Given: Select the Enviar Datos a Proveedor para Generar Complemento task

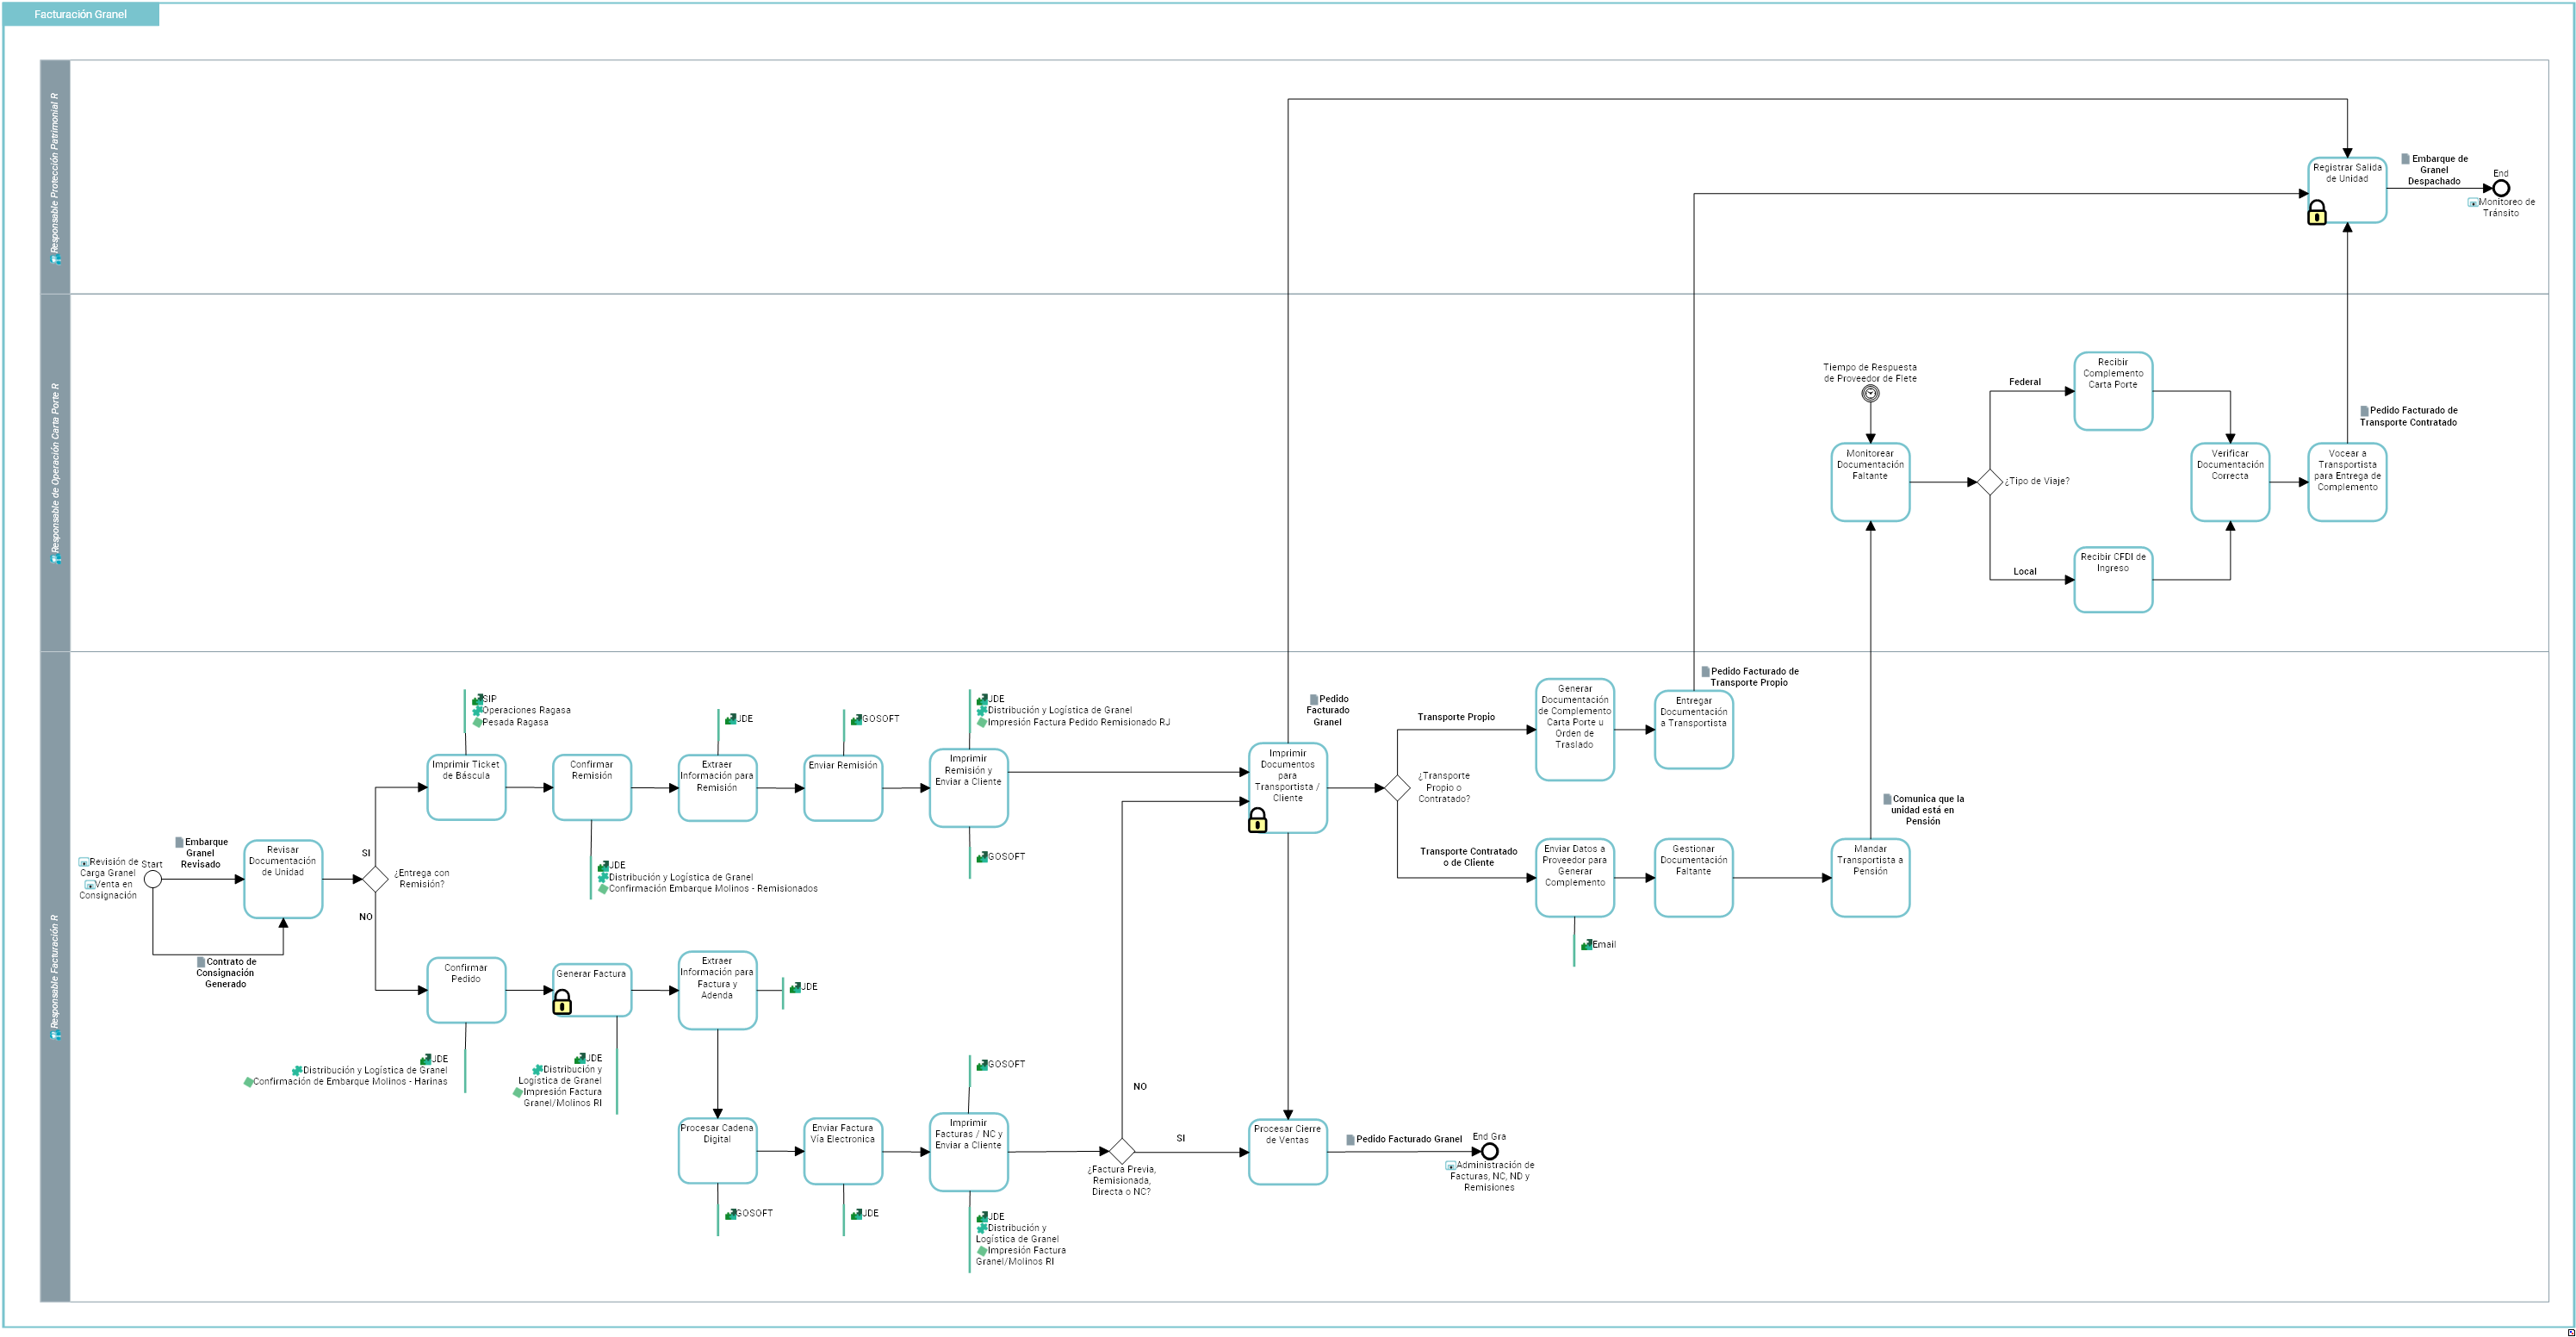Looking at the screenshot, I should coord(1575,878).
